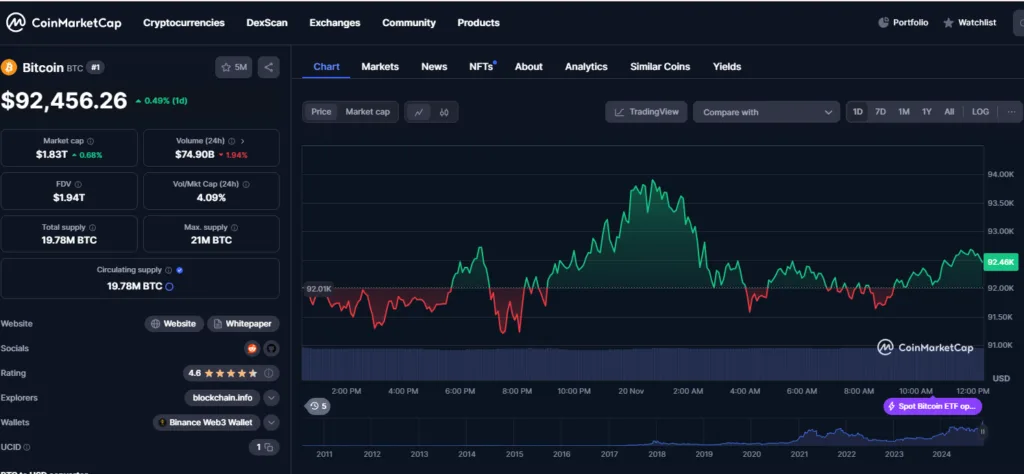Click the Total supply info icon
This screenshot has width=1024, height=474.
point(92,228)
